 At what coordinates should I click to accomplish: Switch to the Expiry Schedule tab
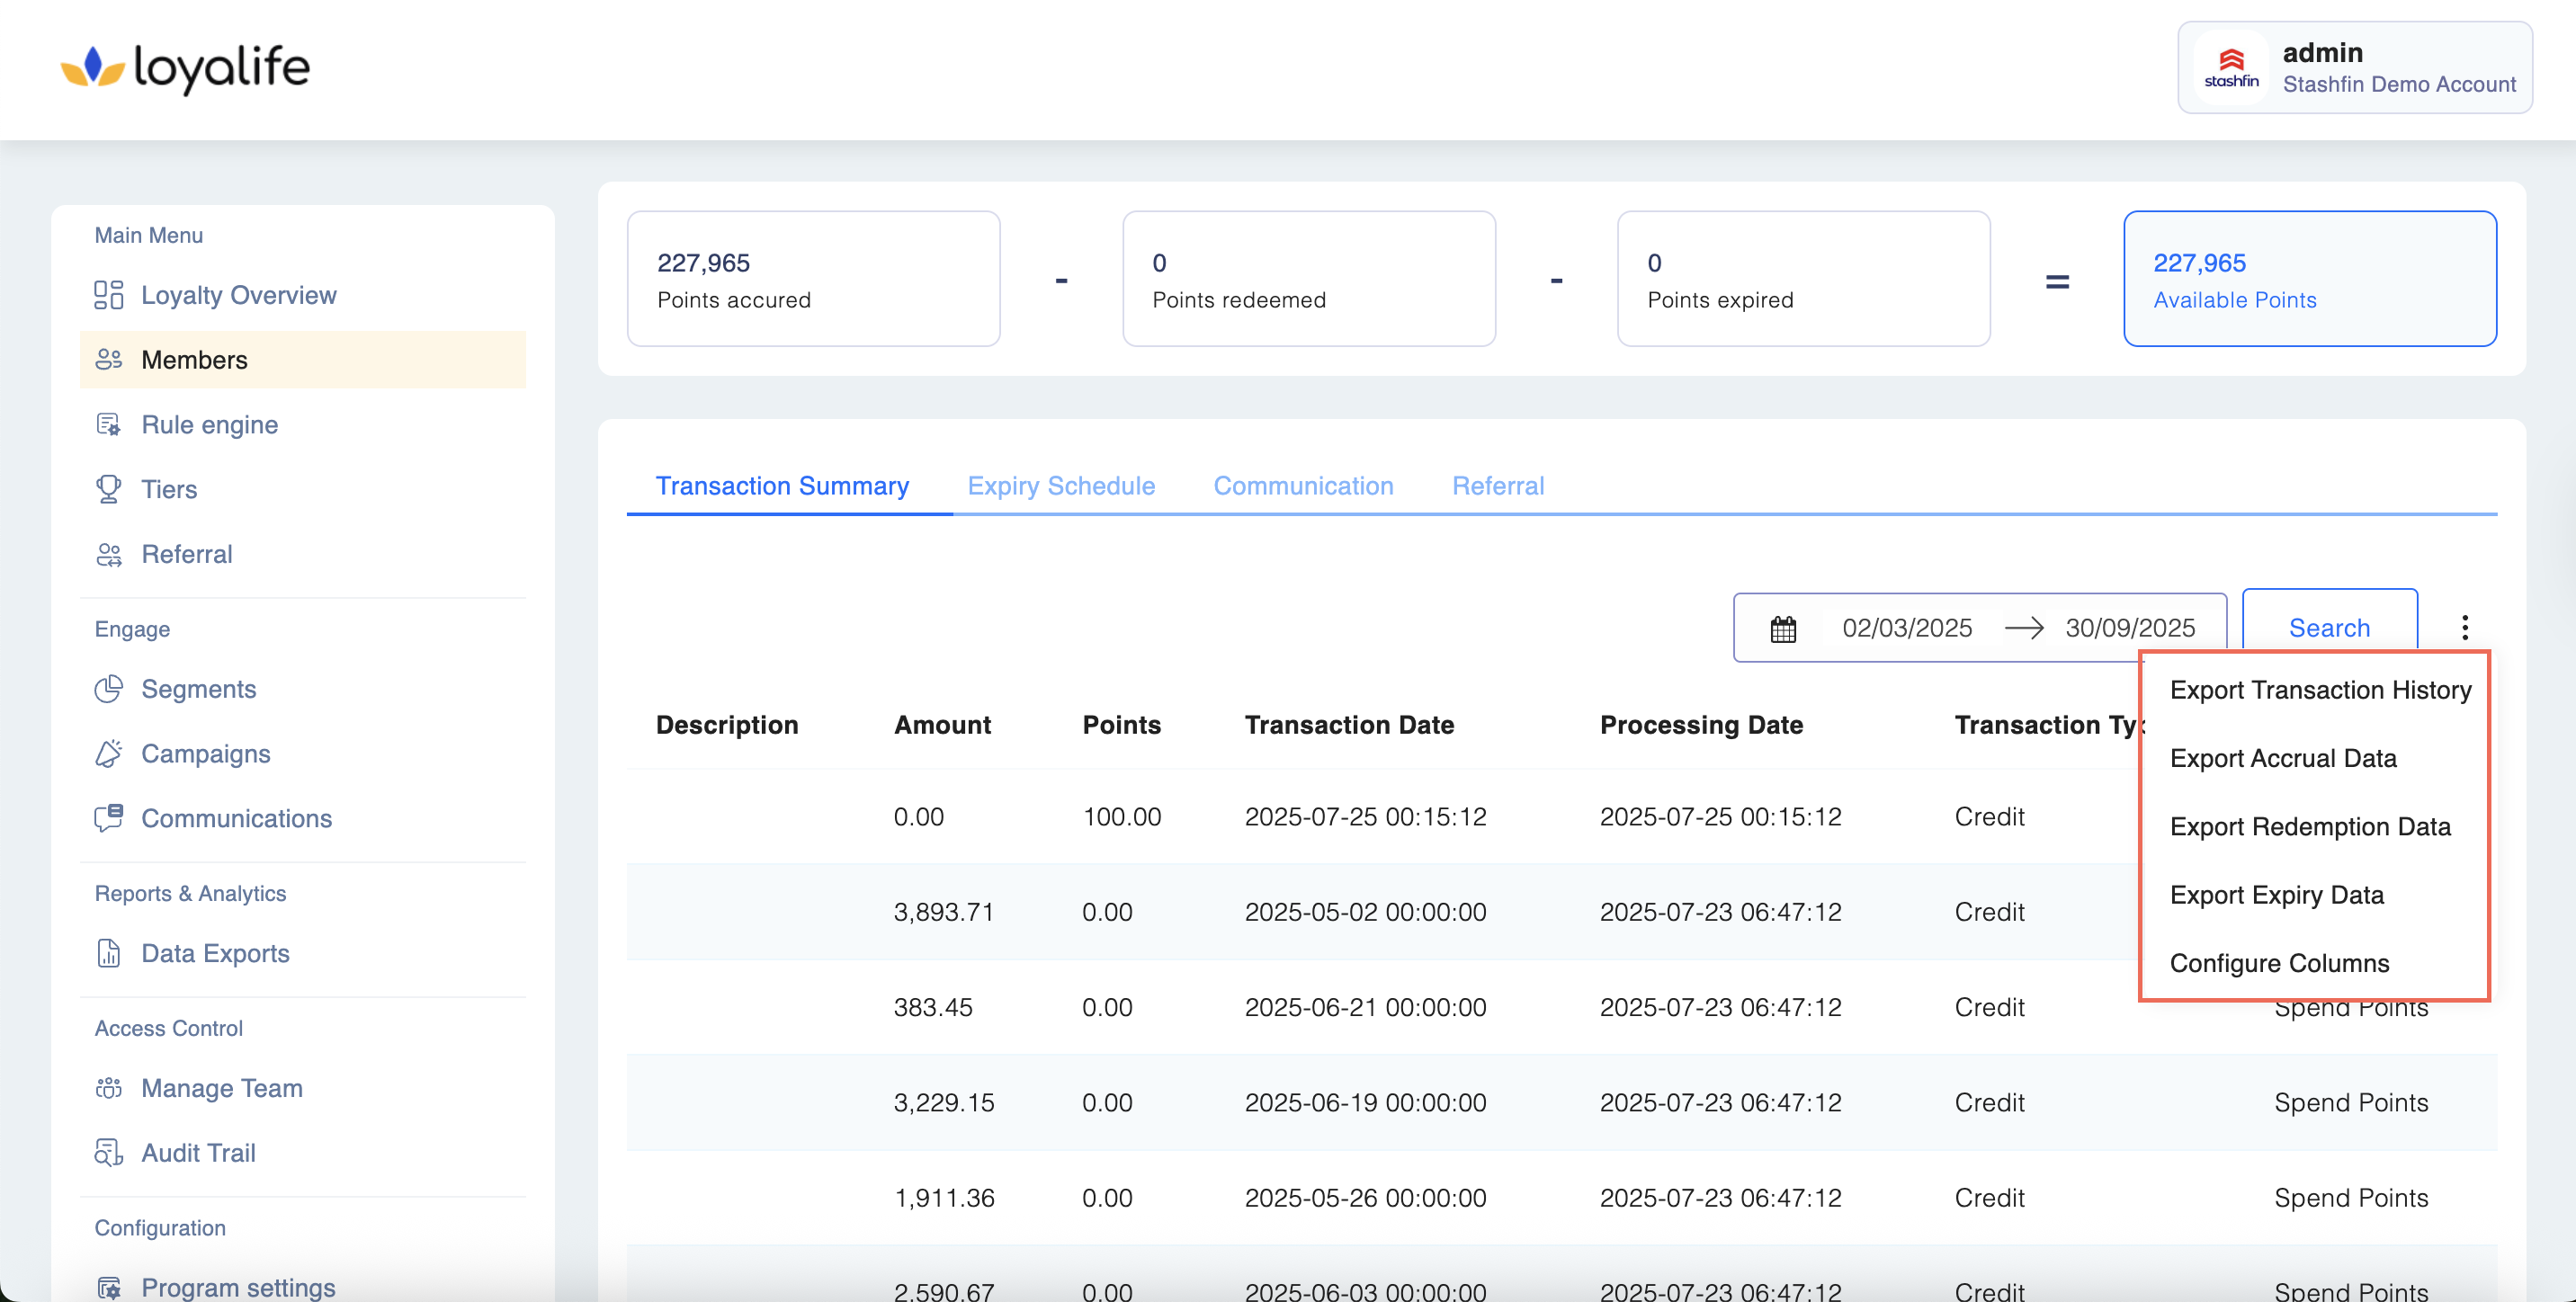tap(1060, 486)
